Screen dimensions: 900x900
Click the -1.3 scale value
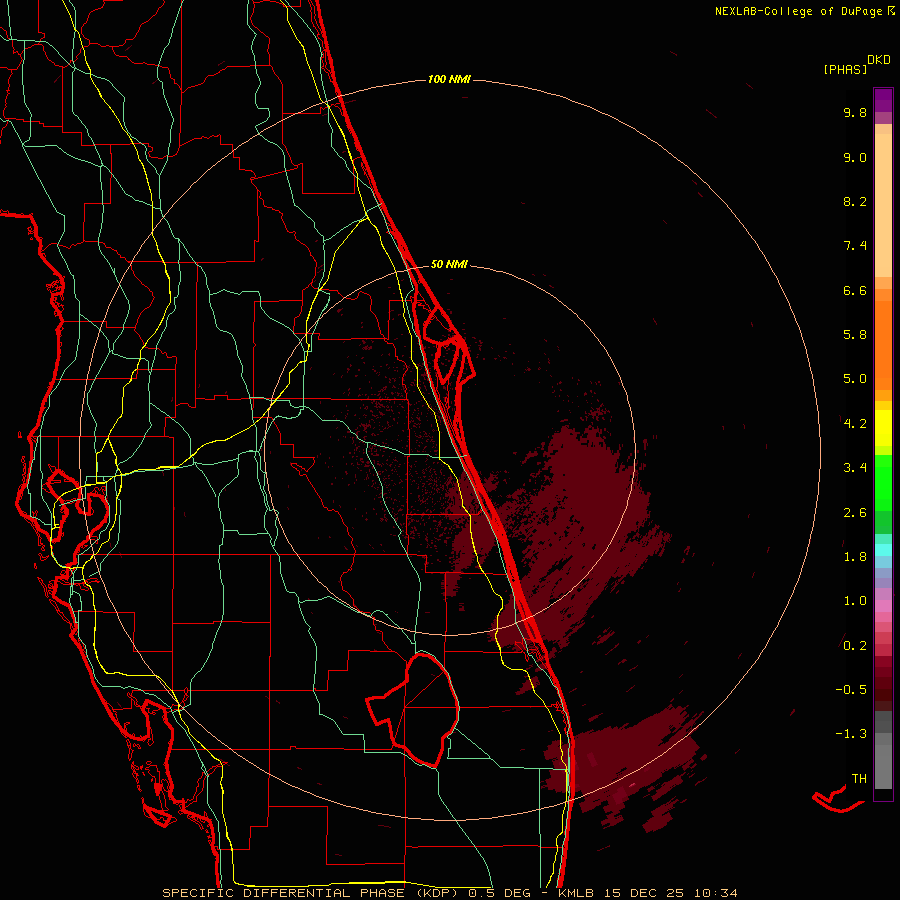(x=851, y=734)
